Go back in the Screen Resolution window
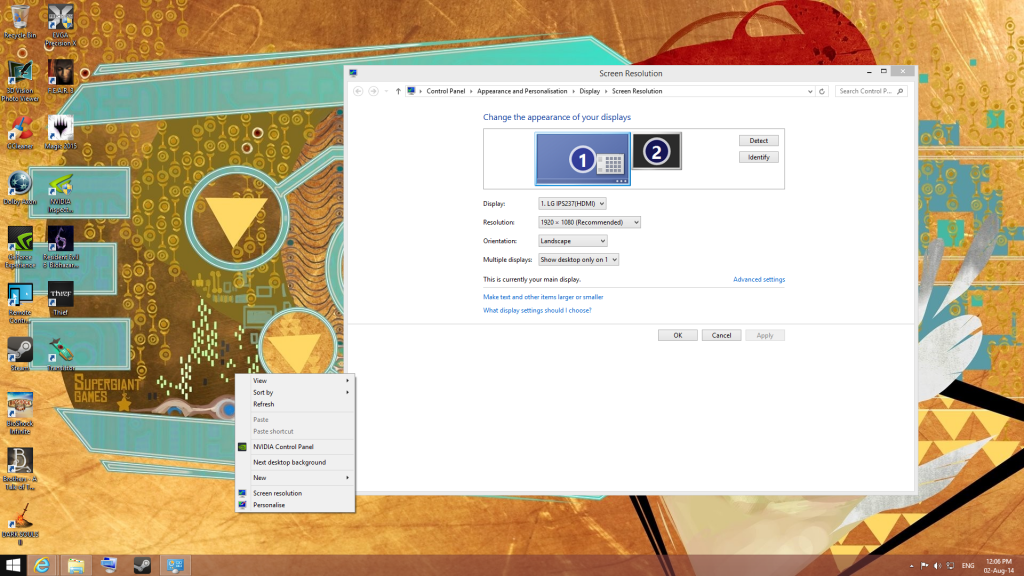Viewport: 1024px width, 576px height. point(358,91)
